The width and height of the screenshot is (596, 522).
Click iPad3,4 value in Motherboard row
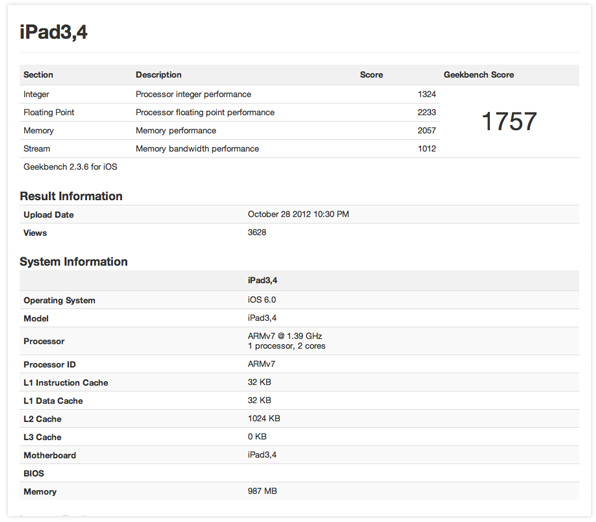pyautogui.click(x=262, y=455)
